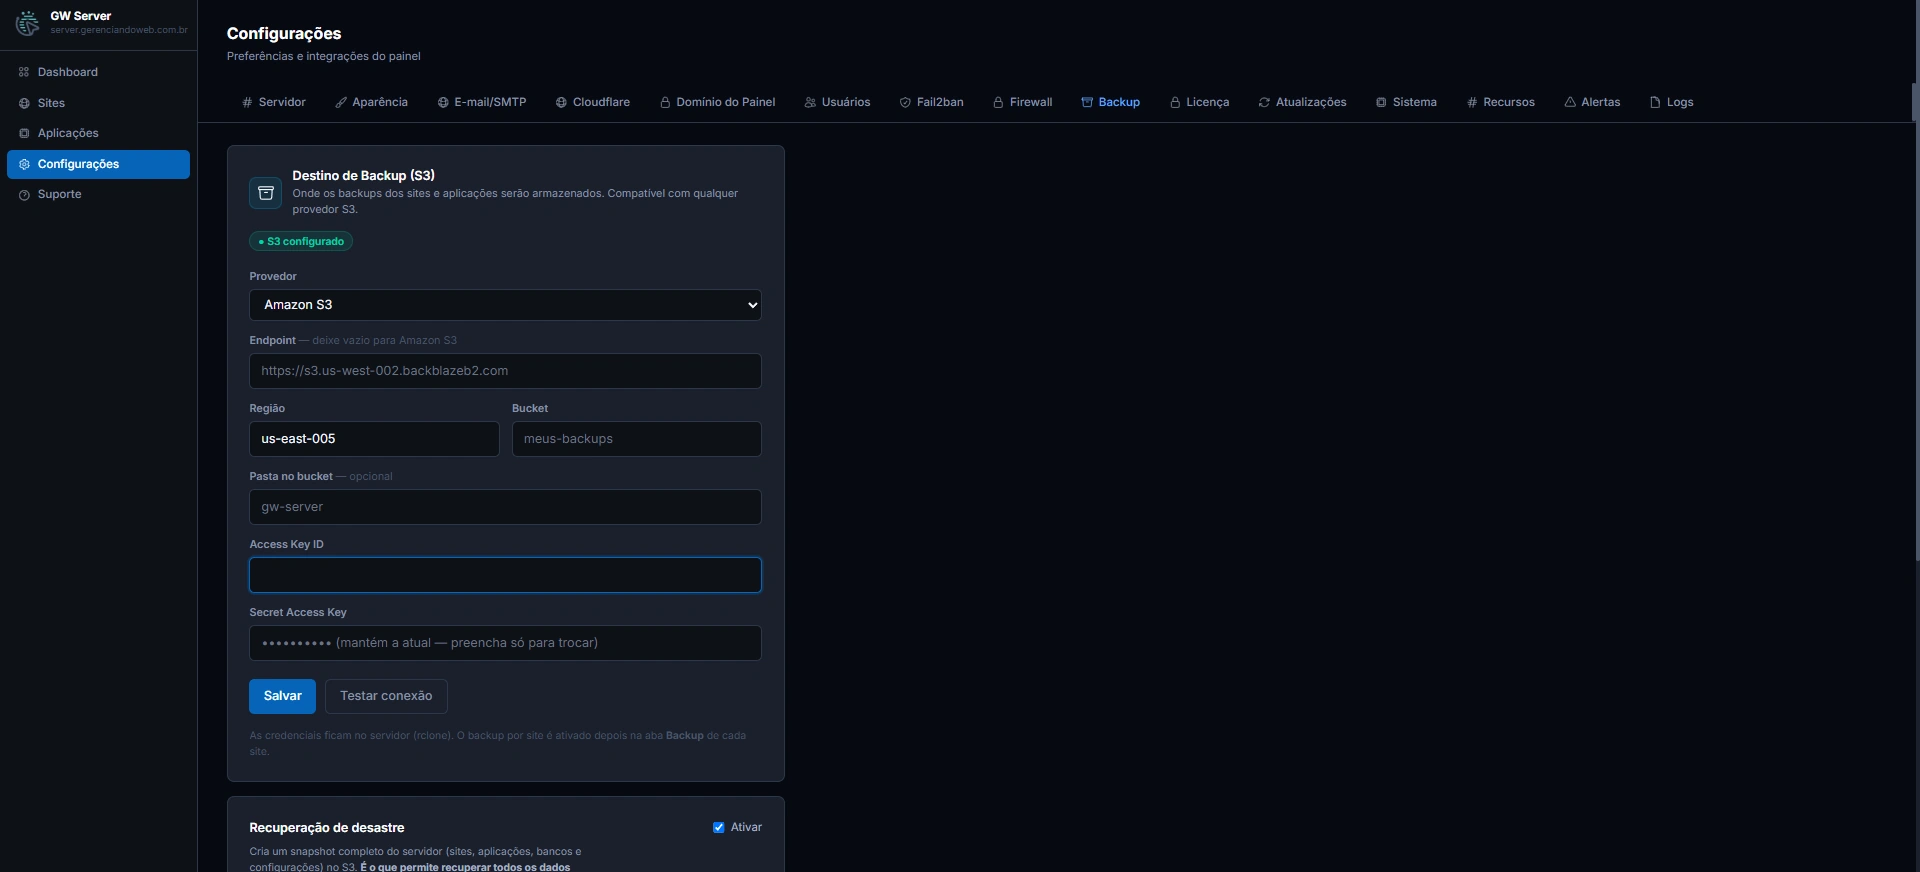Click the 'server.gerenciandoweb.com.br' text
This screenshot has height=872, width=1920.
point(119,30)
